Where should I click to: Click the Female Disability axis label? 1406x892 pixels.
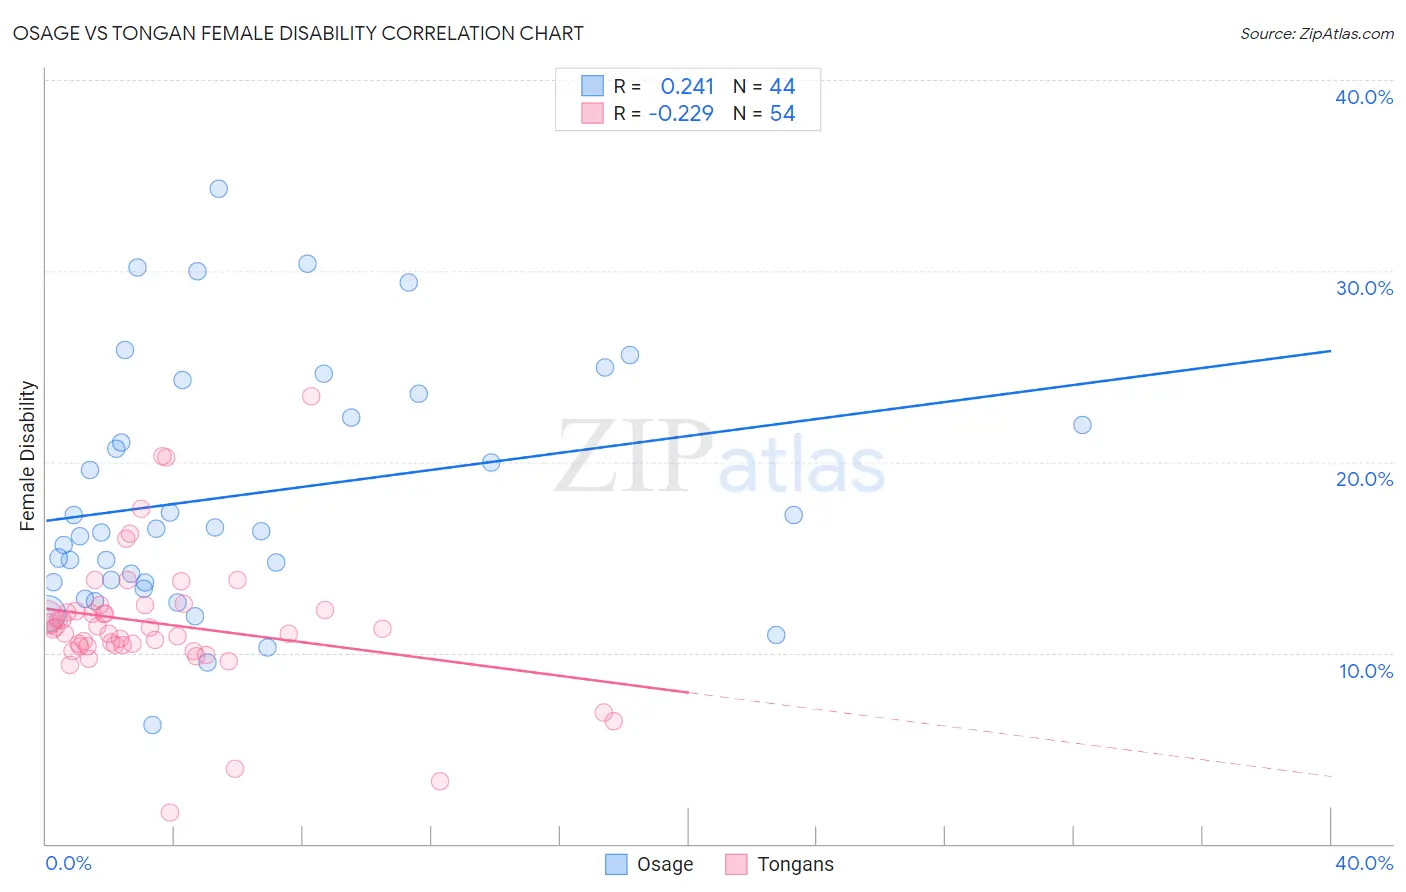click(28, 456)
